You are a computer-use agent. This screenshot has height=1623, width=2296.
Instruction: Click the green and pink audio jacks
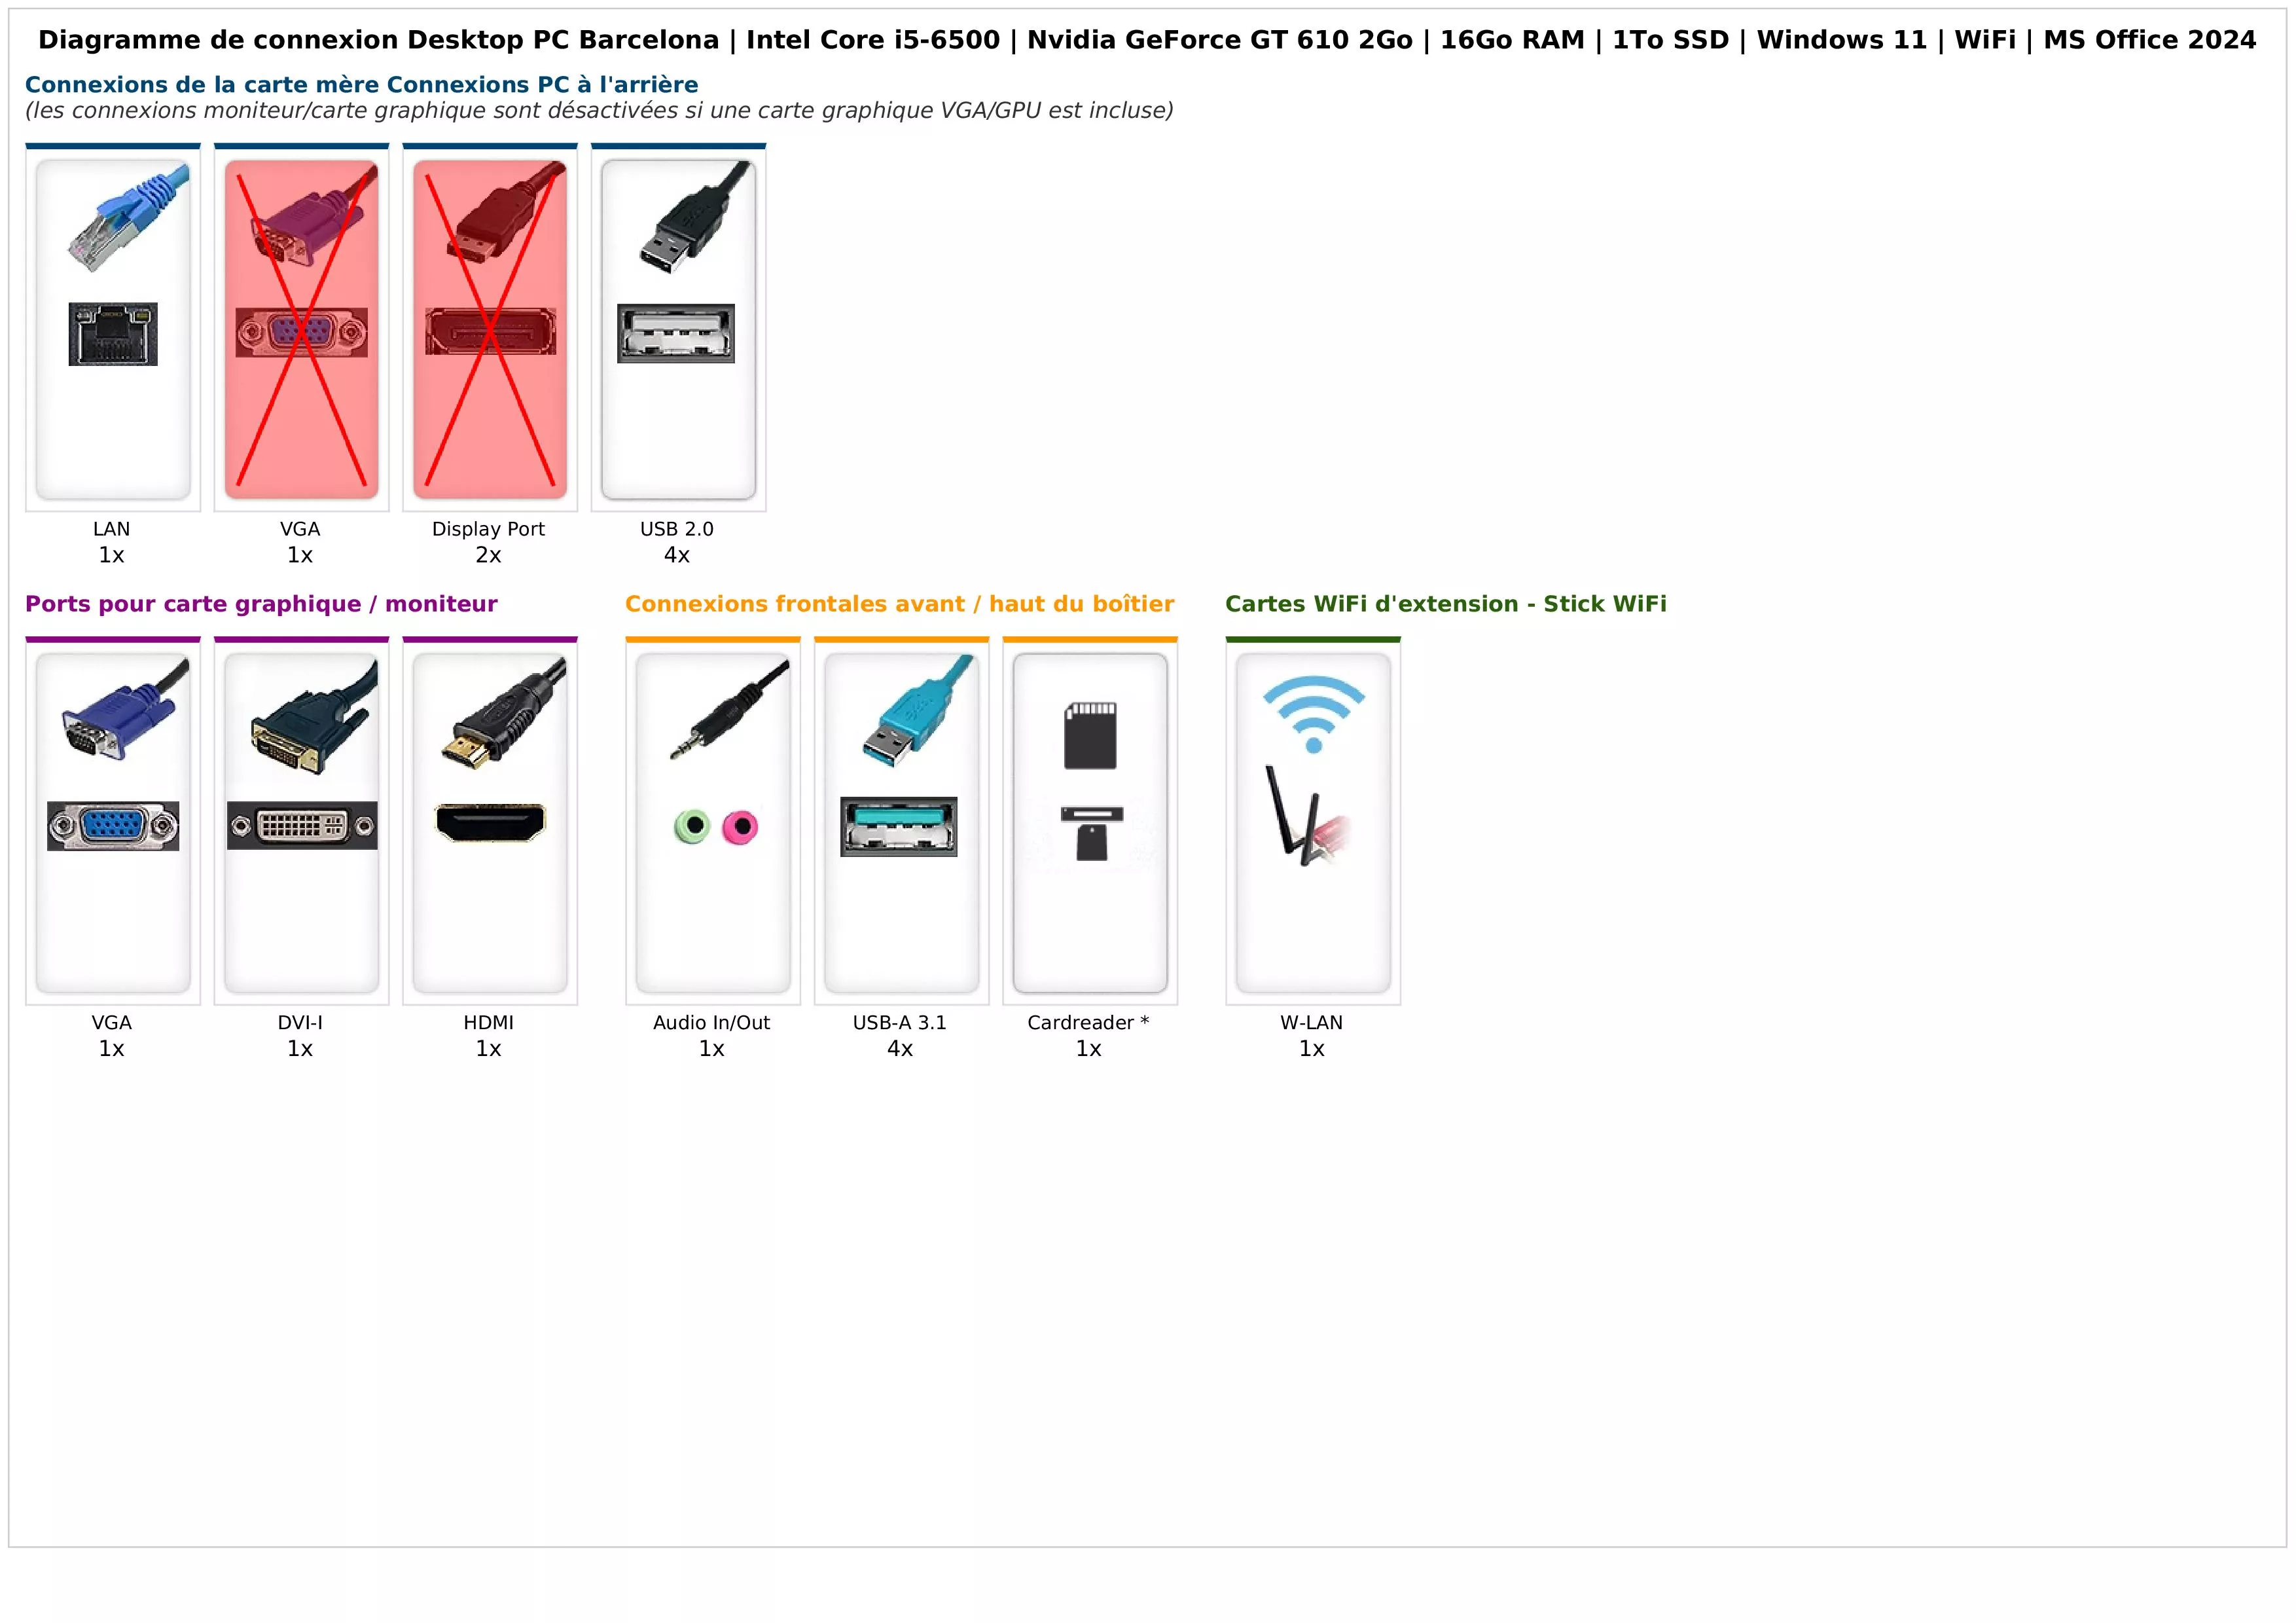(716, 827)
